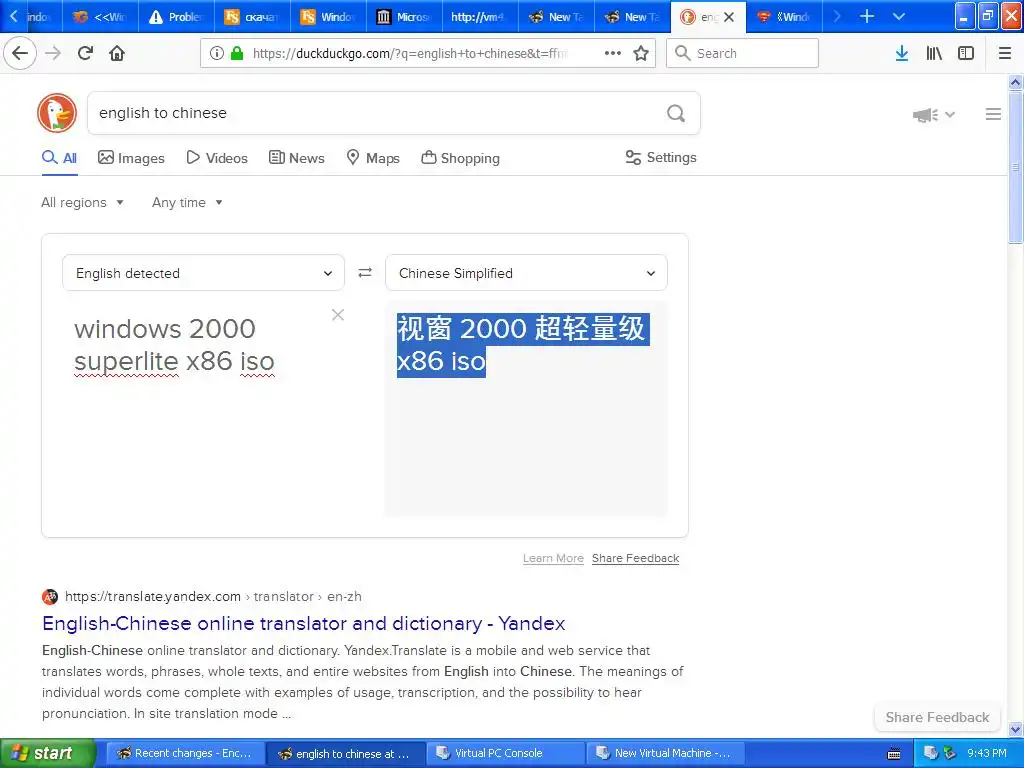Viewport: 1024px width, 768px height.
Task: Open DuckDuckGo Settings
Action: 661,157
